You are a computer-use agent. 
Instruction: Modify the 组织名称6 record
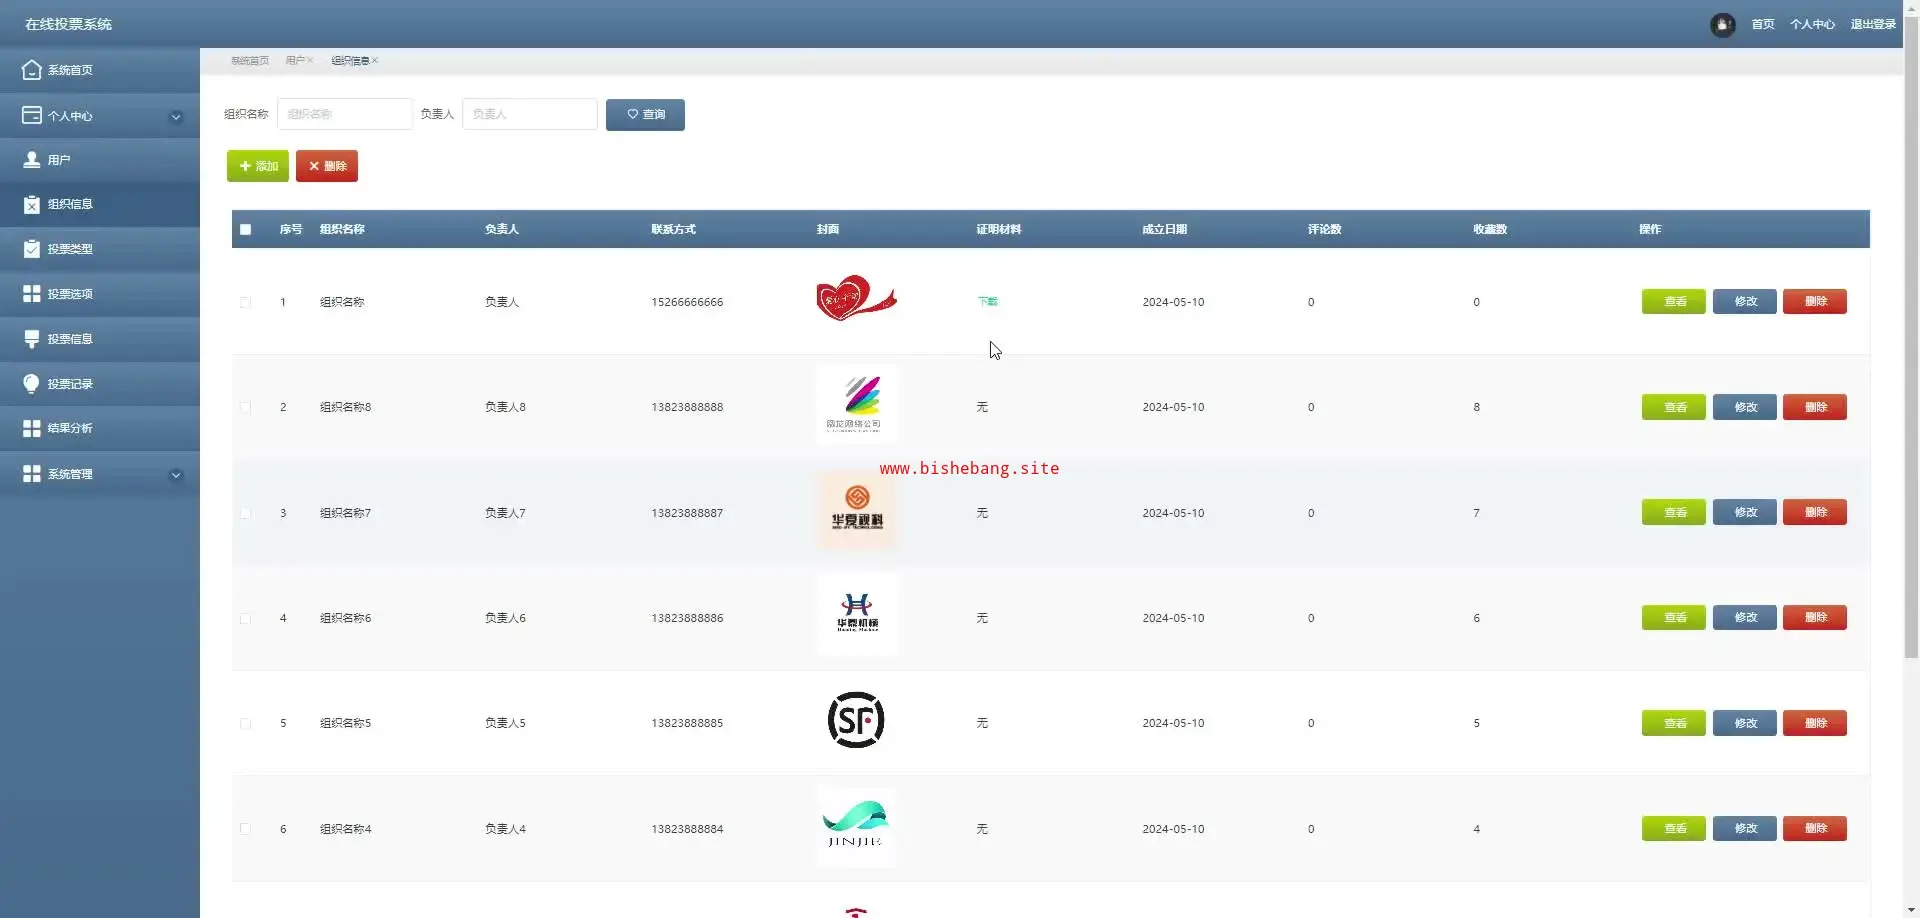(x=1745, y=618)
